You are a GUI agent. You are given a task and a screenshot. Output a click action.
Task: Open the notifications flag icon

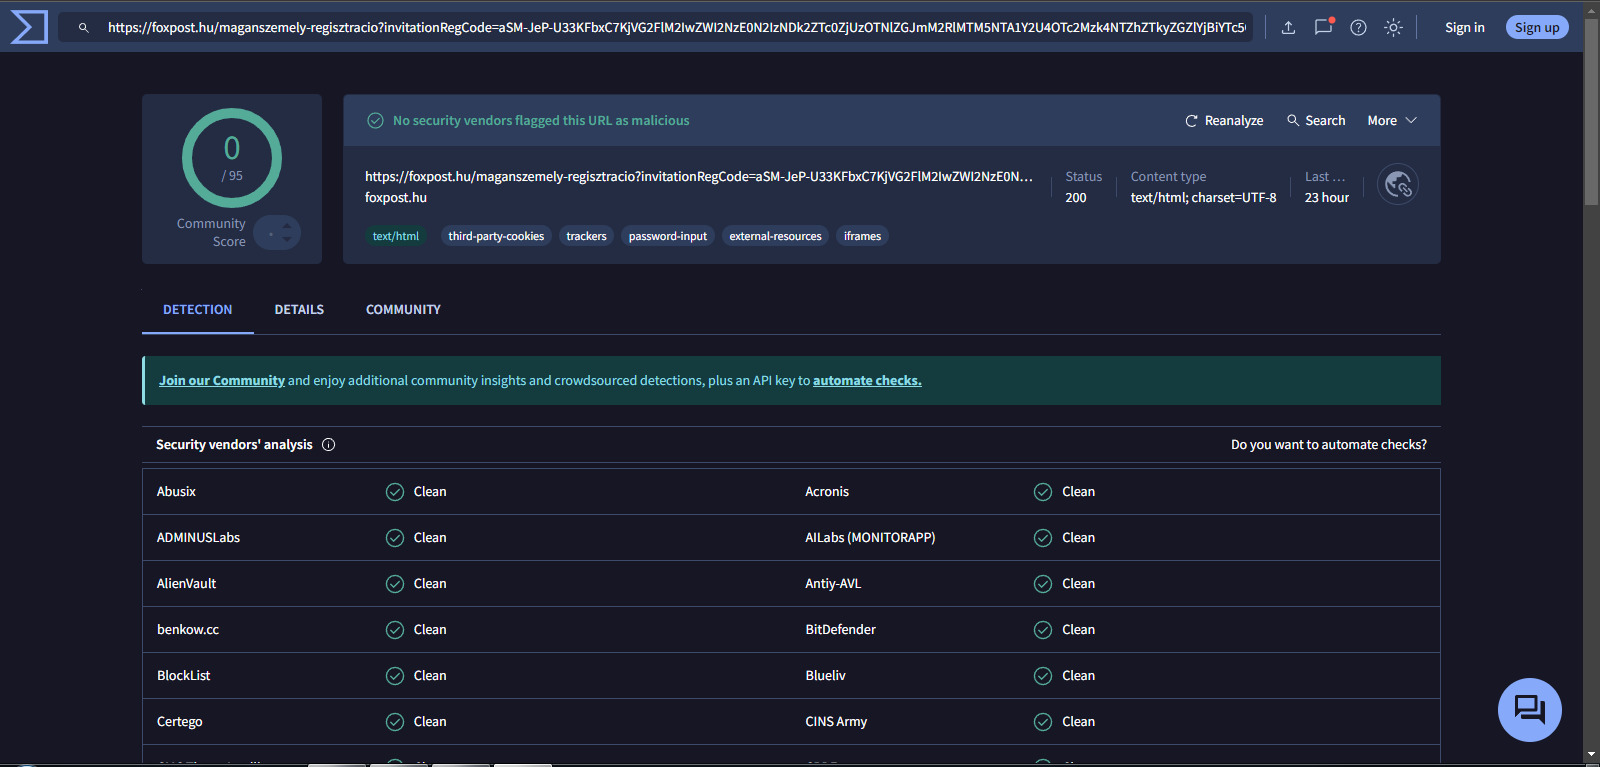tap(1323, 27)
